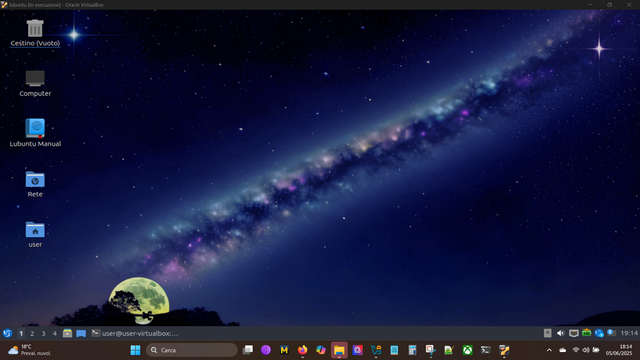Open the Lubuntu application menu button
Screen dimensions: 640x360
(x=7, y=333)
